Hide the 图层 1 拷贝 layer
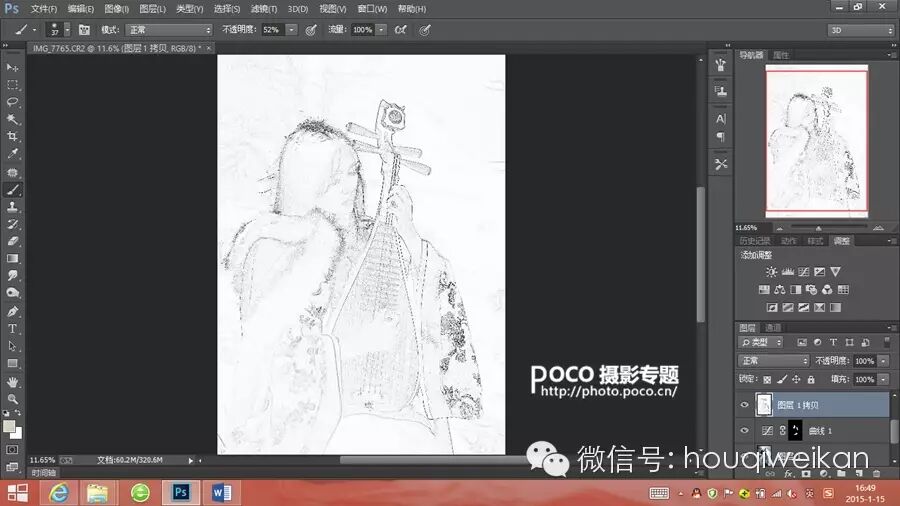The height and width of the screenshot is (506, 900). (x=744, y=405)
